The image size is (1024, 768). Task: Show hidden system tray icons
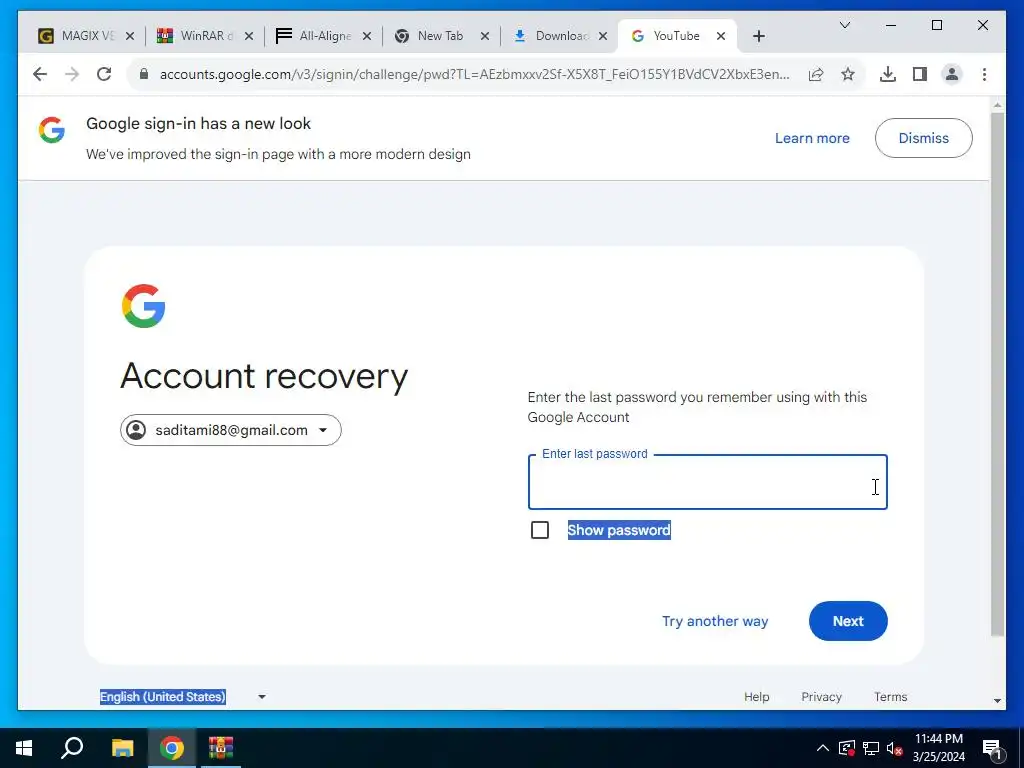pos(823,748)
